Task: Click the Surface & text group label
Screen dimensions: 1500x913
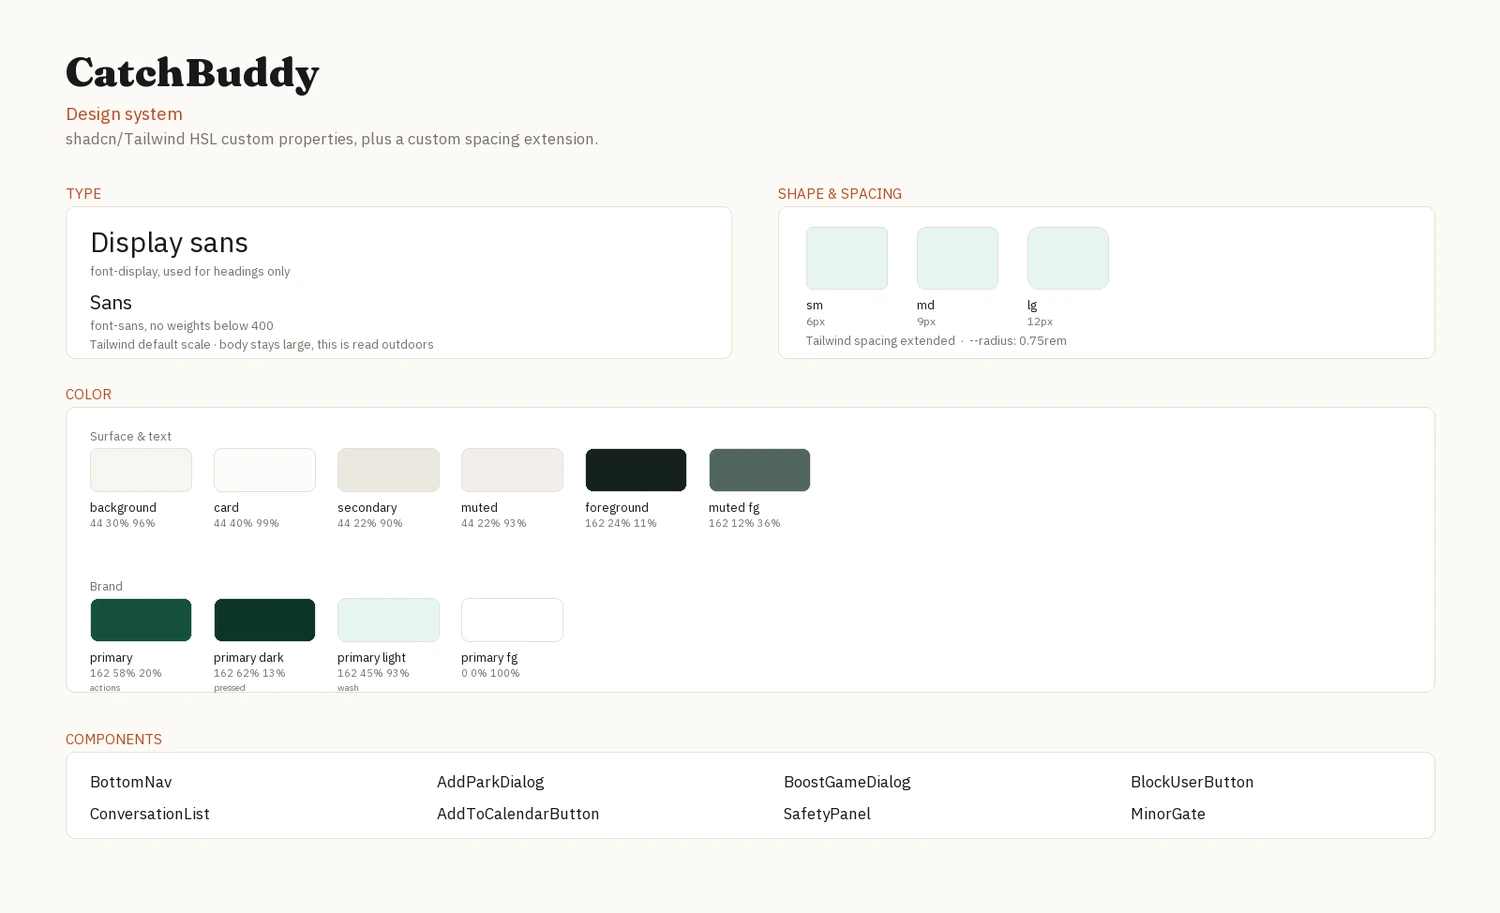Action: [x=131, y=436]
